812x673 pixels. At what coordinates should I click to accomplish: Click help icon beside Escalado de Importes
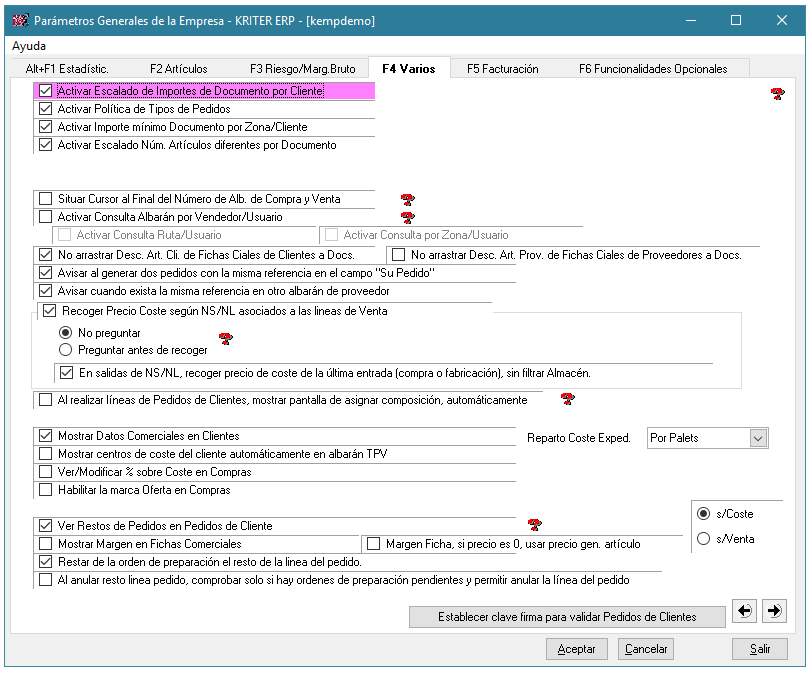777,94
